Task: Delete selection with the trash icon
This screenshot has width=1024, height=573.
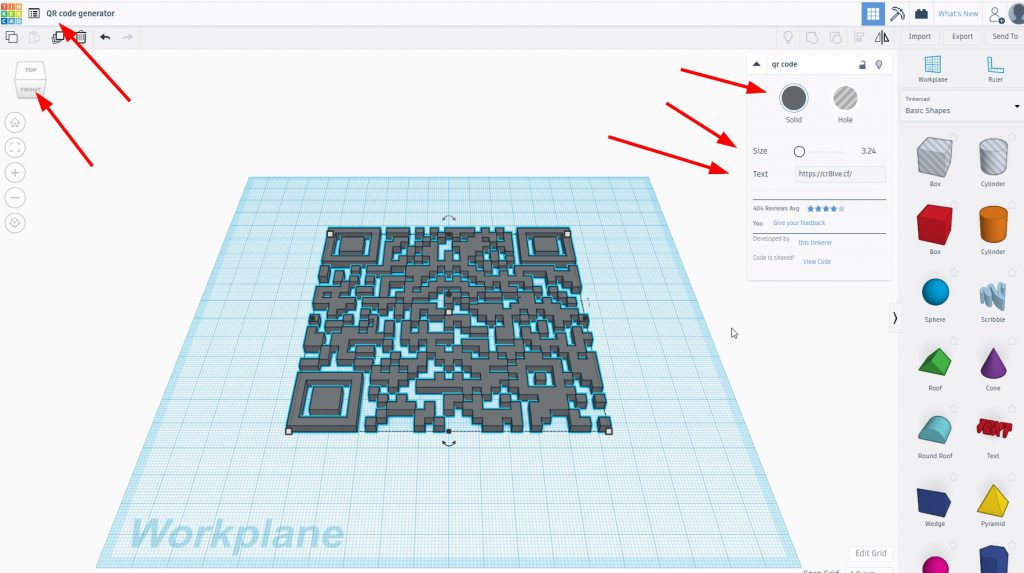Action: pyautogui.click(x=80, y=37)
